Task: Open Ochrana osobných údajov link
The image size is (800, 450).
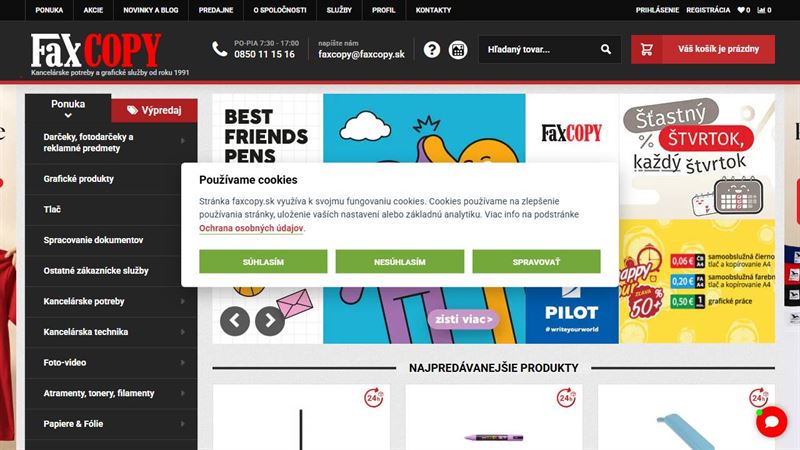Action: pos(251,228)
